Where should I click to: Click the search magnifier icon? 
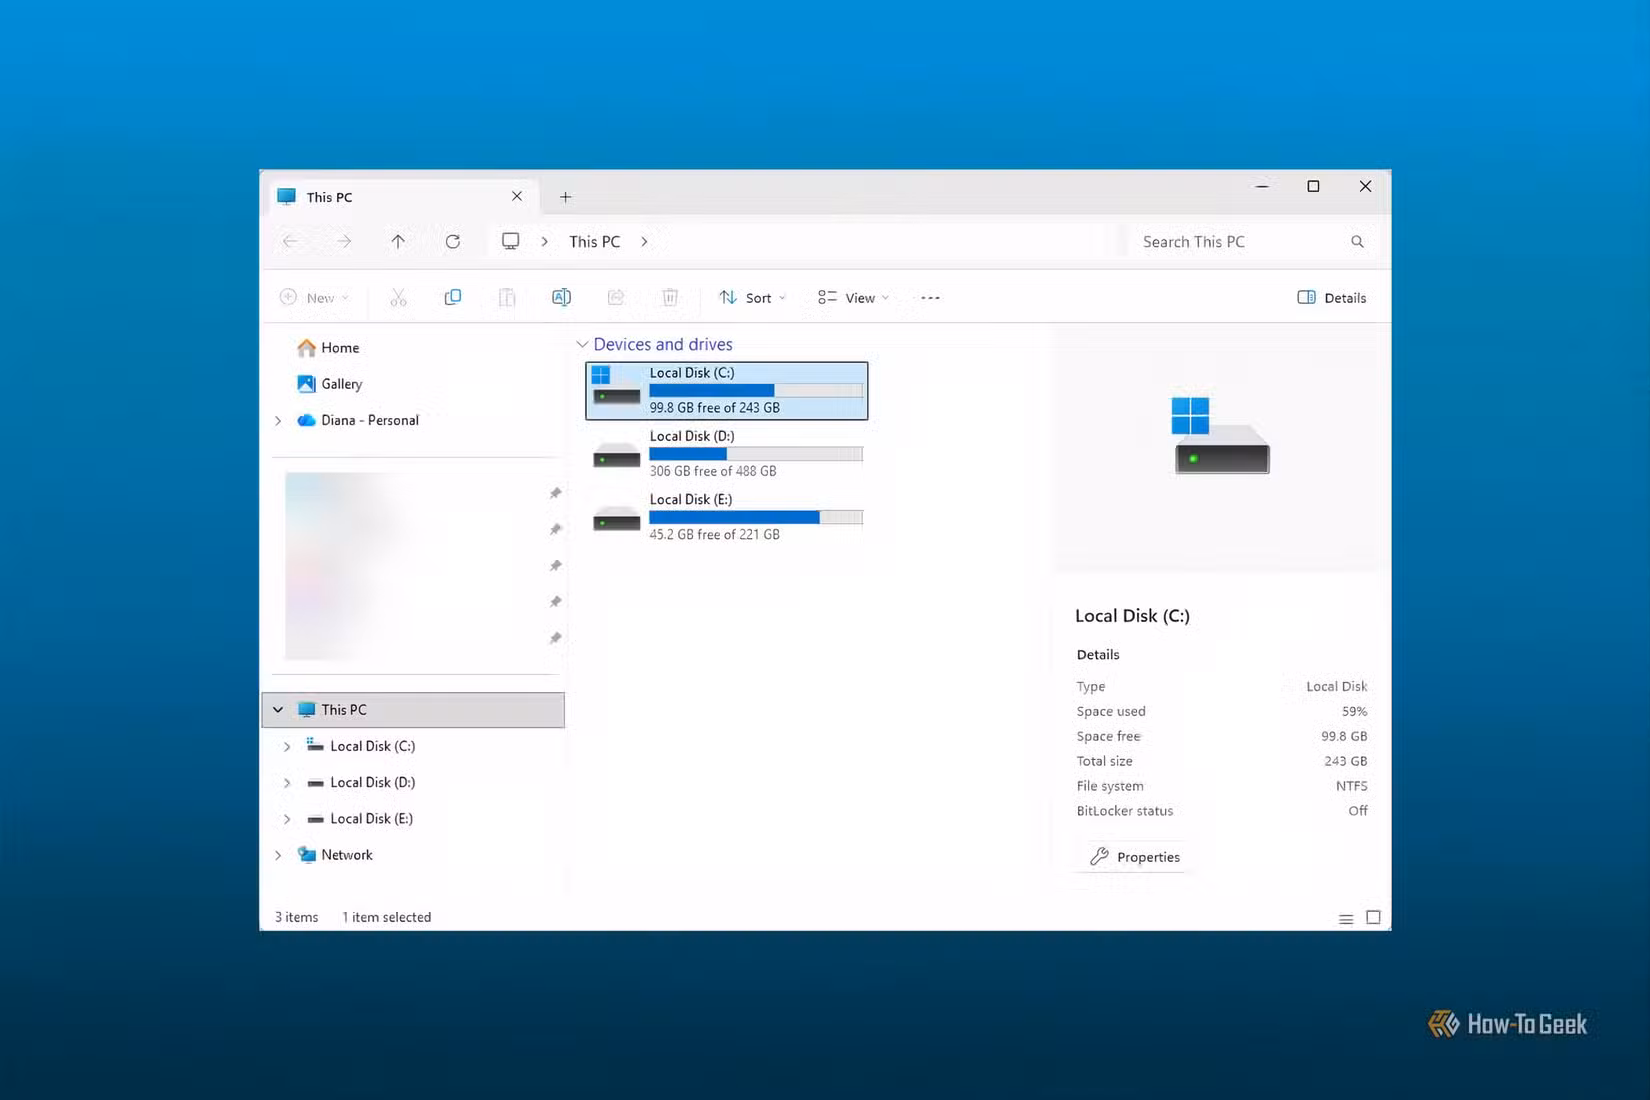1357,241
